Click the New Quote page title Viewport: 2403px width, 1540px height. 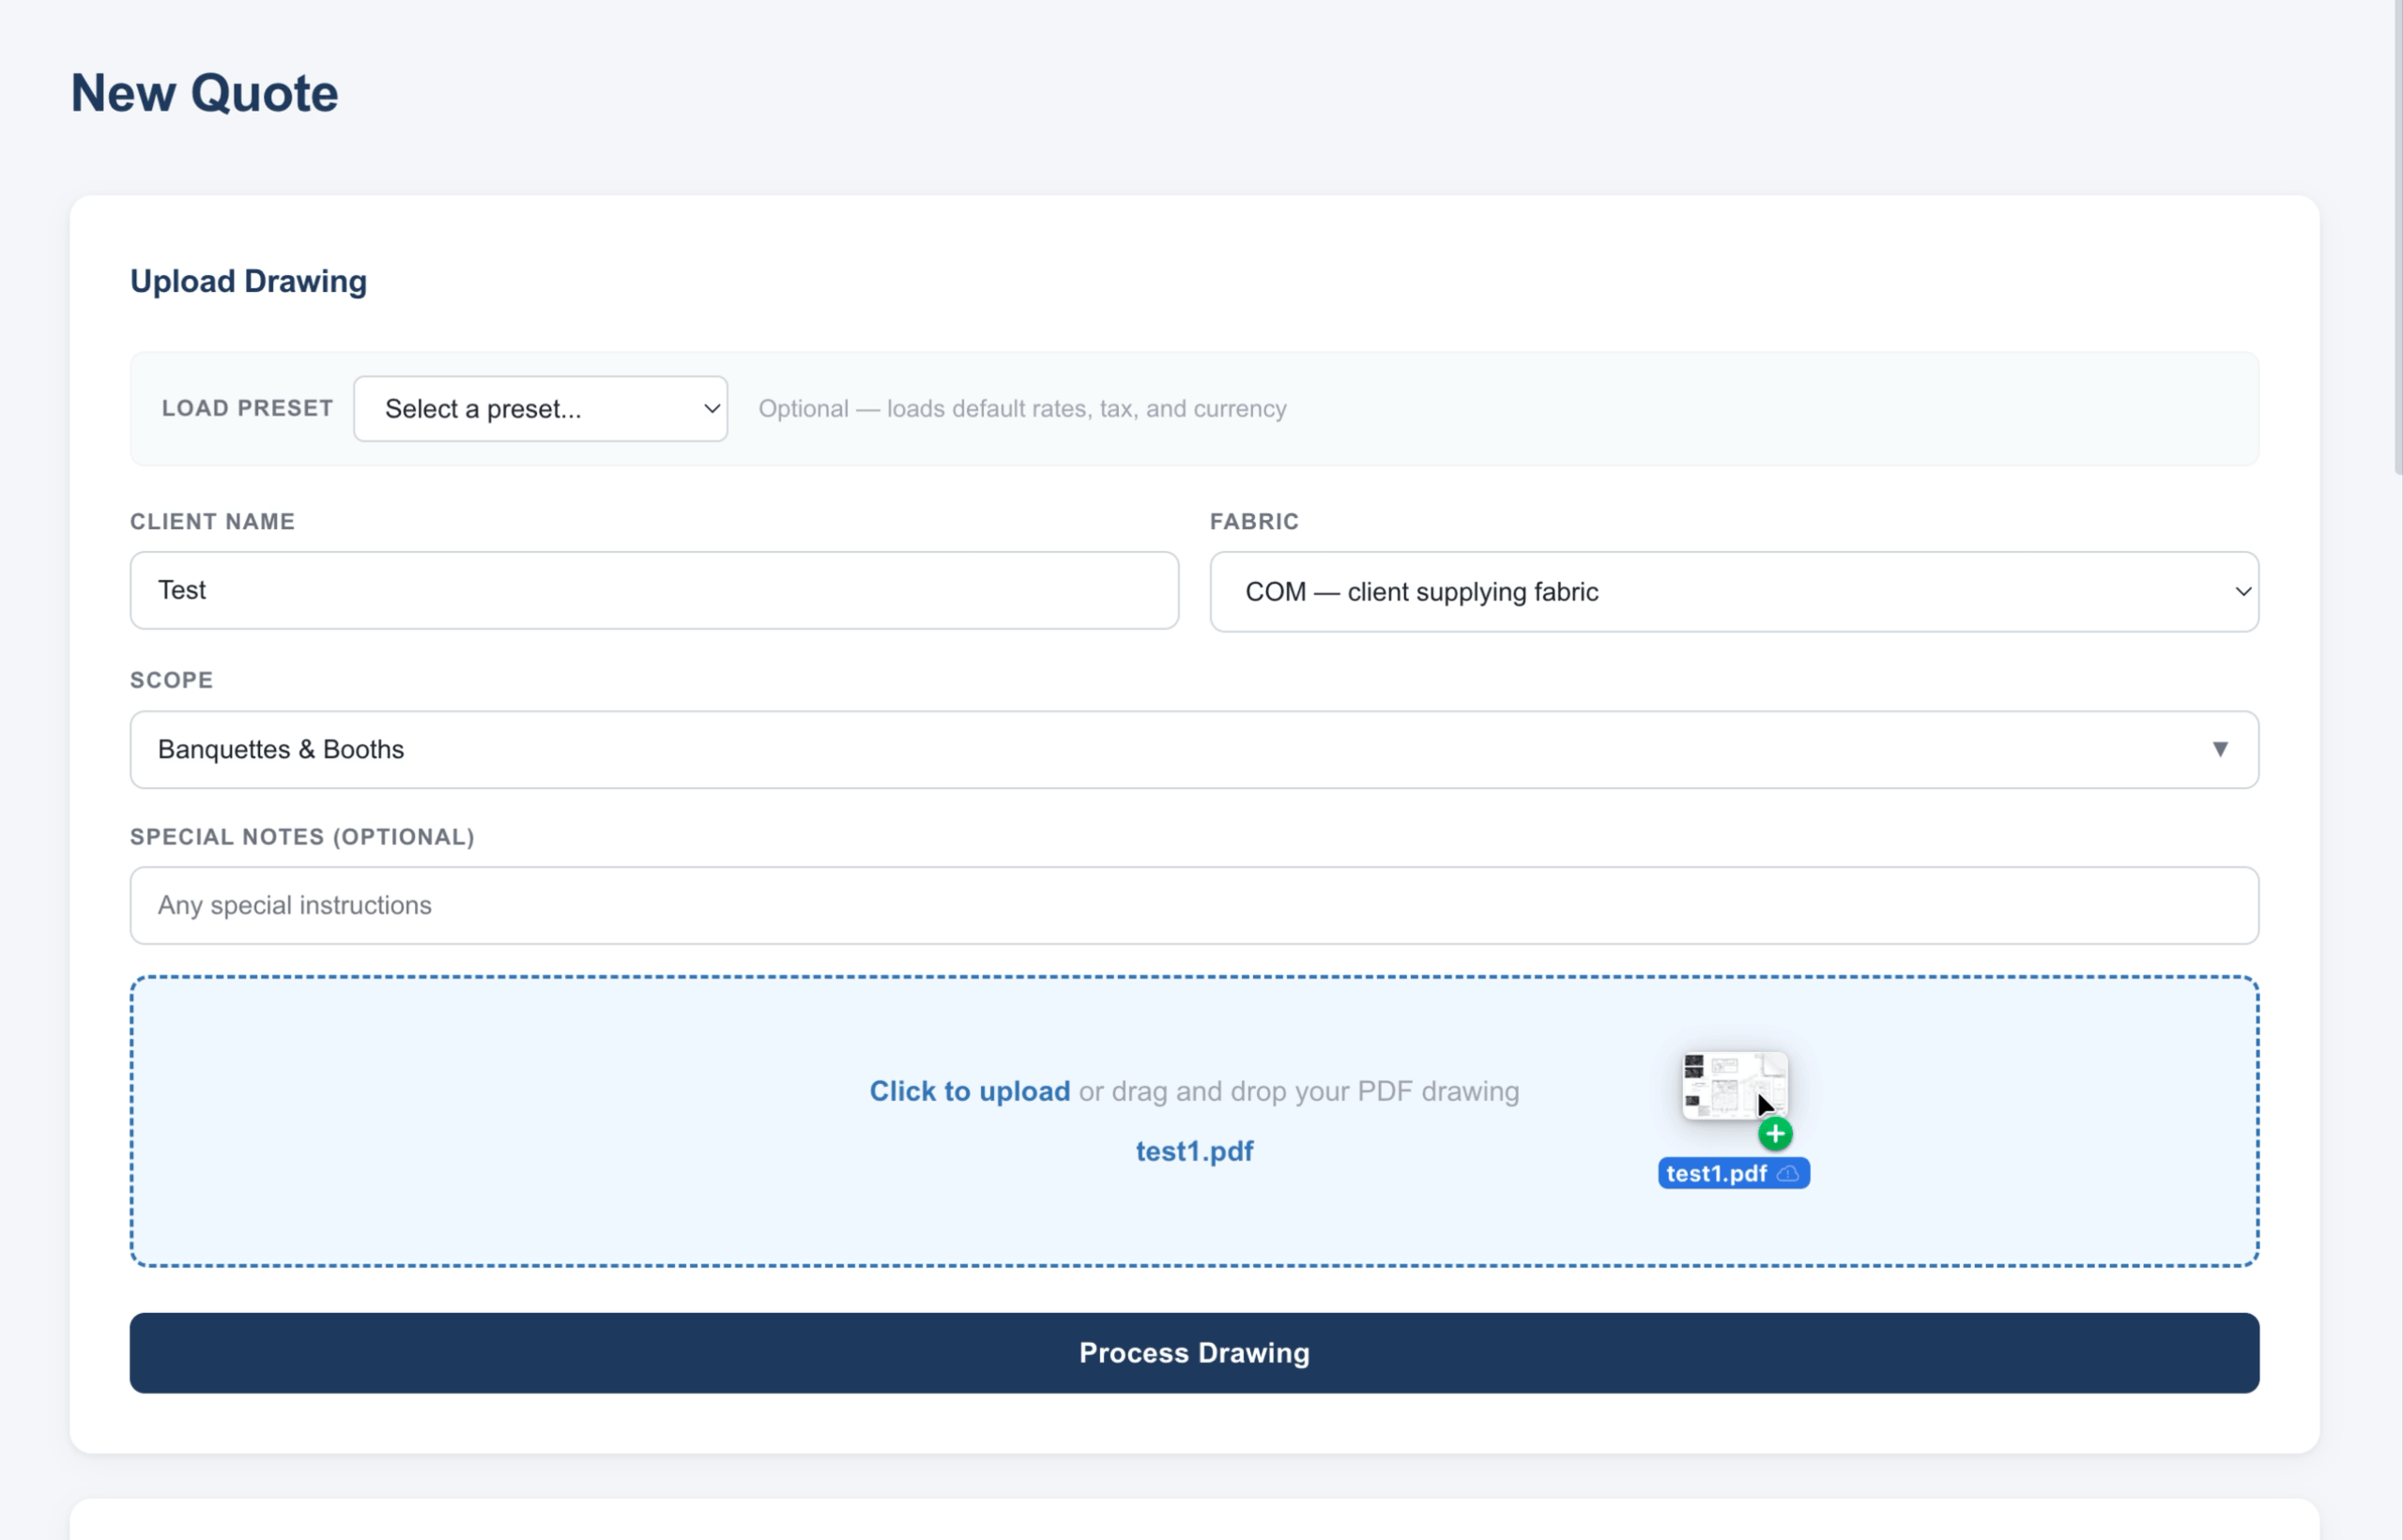(204, 93)
